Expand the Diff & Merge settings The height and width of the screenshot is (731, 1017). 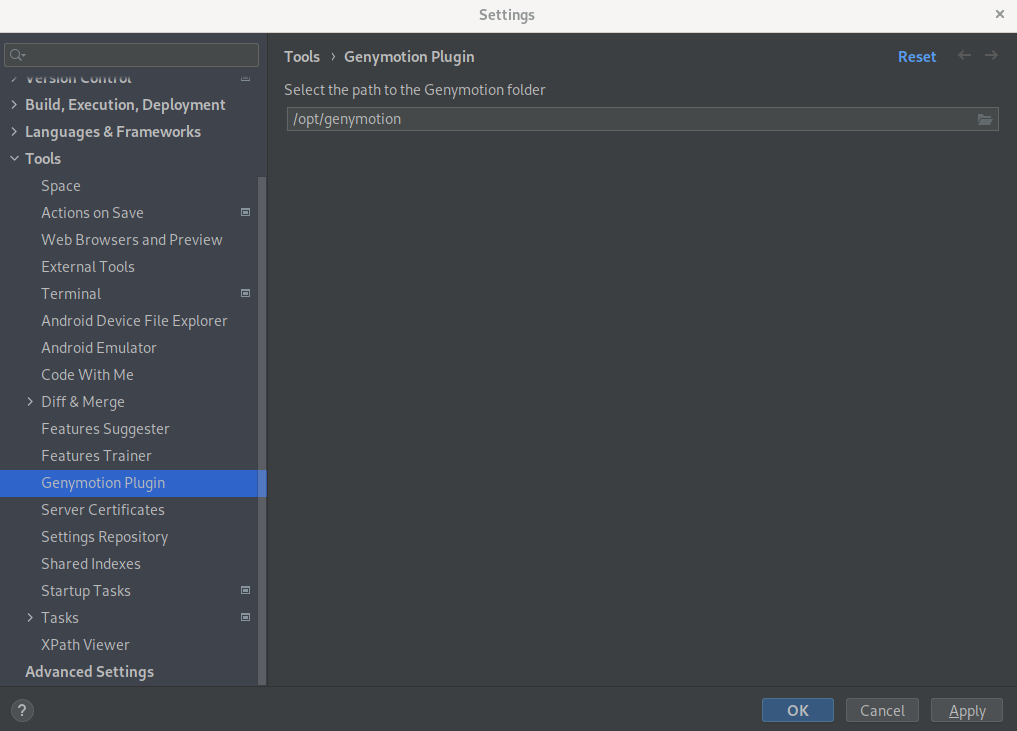[29, 401]
